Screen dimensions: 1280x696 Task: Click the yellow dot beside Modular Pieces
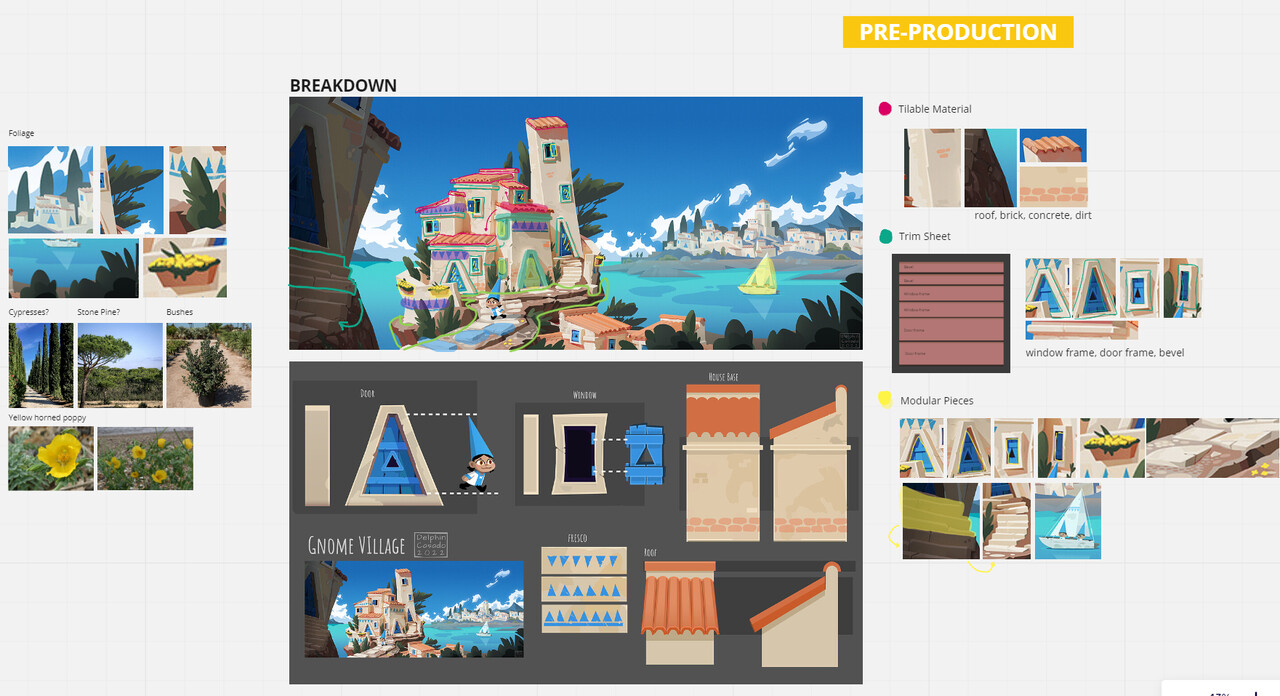[x=885, y=400]
